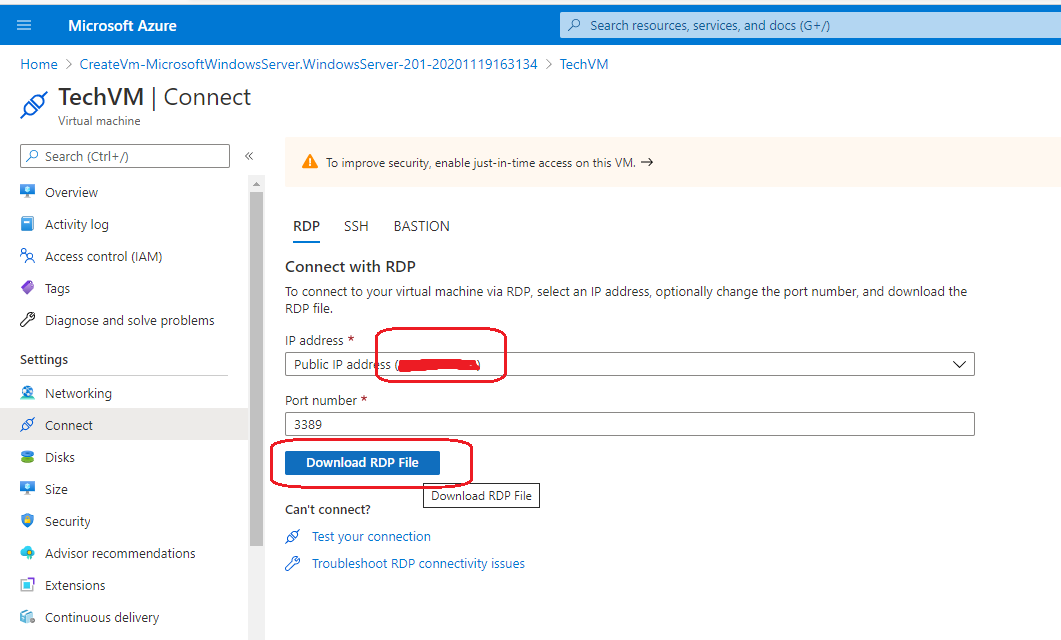Focus the Search resources, services, and docs box

pyautogui.click(x=810, y=25)
